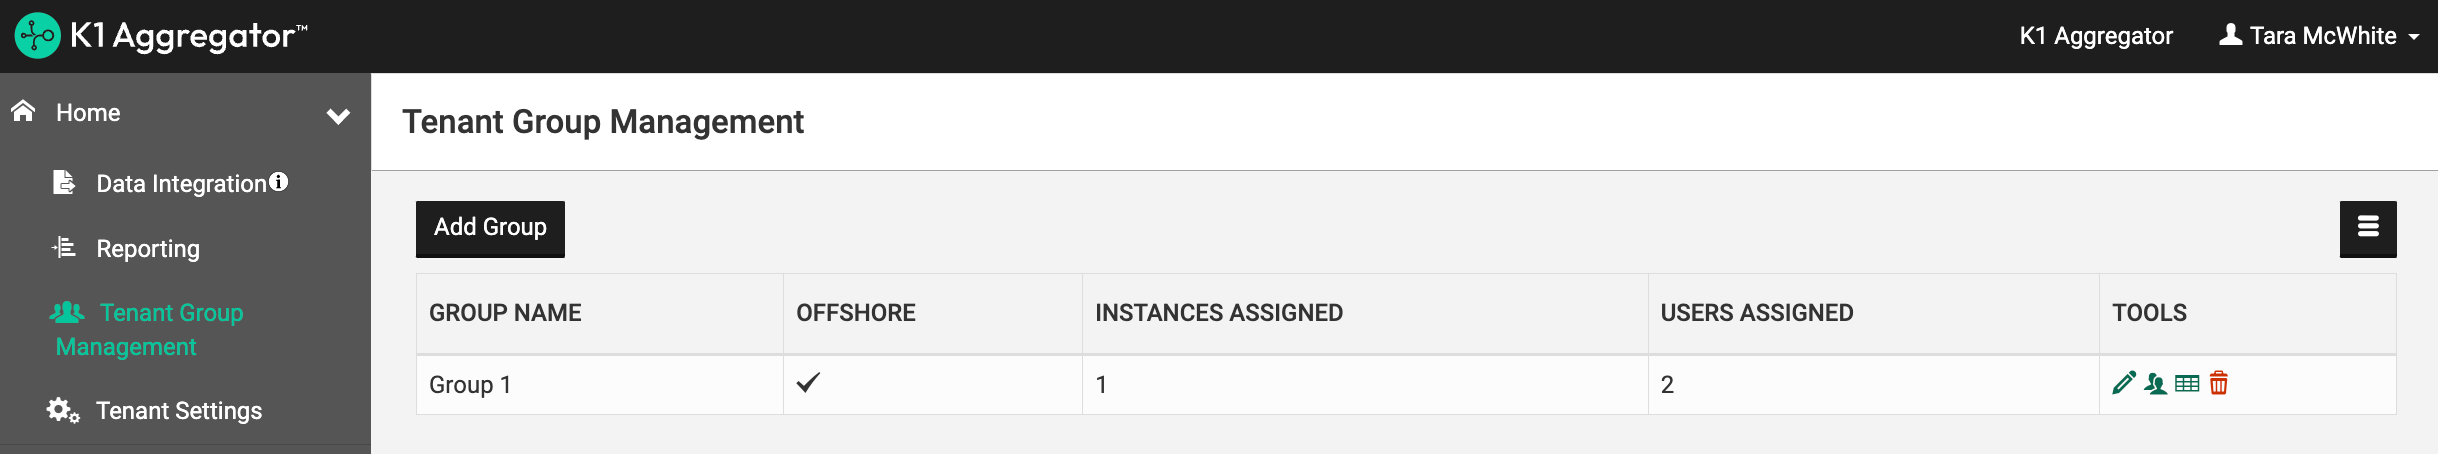This screenshot has width=2438, height=454.
Task: Open the hamburger table options menu
Action: [x=2367, y=228]
